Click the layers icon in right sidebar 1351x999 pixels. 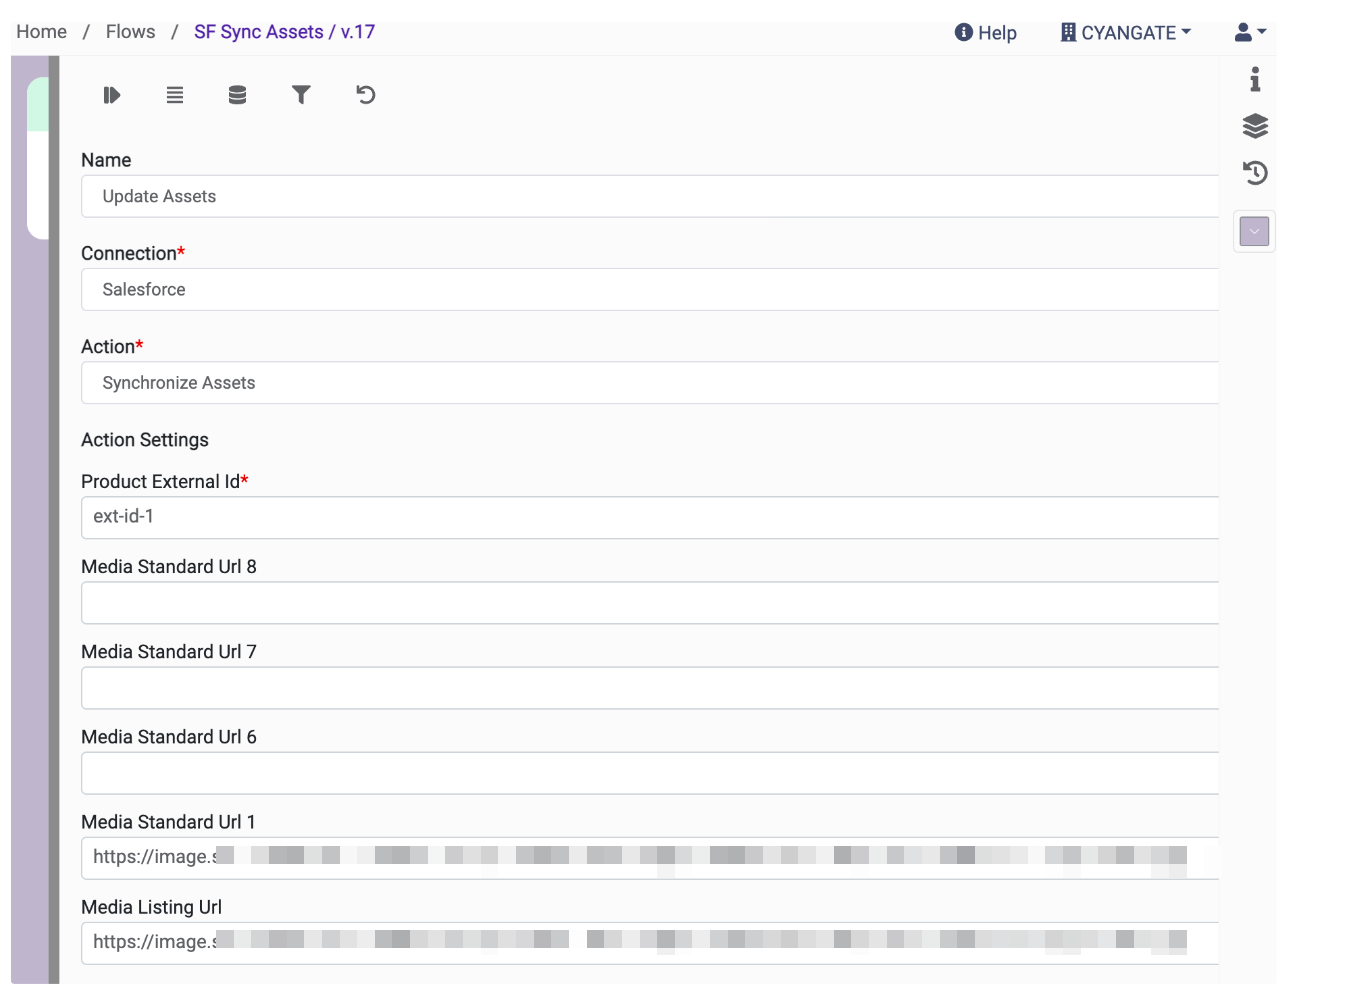point(1255,126)
